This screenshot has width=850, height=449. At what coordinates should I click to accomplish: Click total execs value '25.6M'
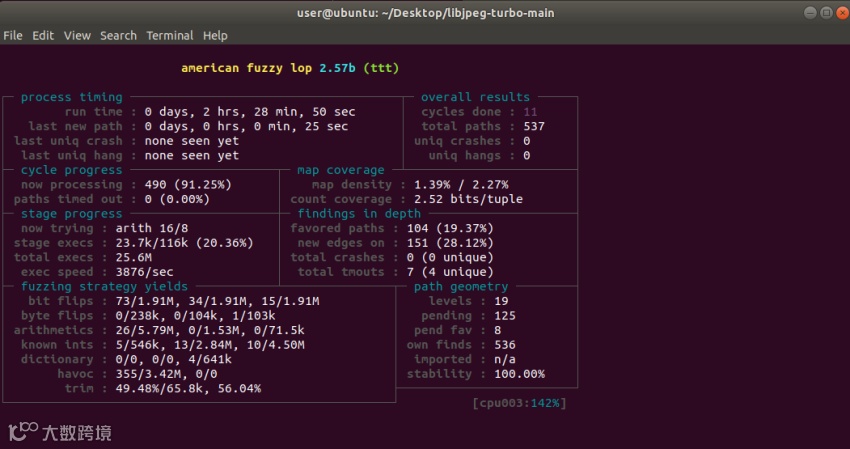pos(133,258)
